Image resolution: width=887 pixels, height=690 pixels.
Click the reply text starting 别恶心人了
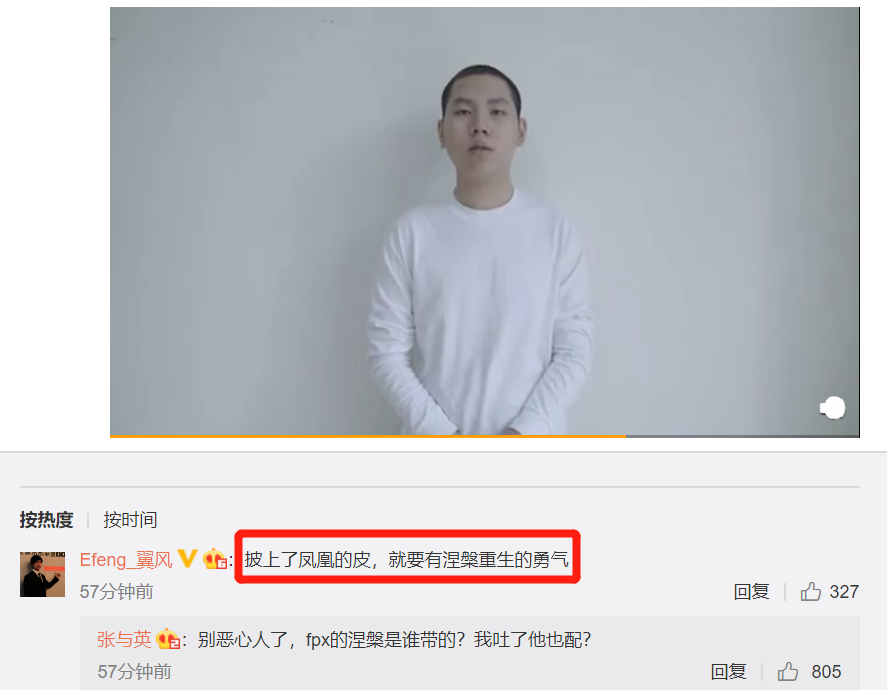pyautogui.click(x=394, y=640)
